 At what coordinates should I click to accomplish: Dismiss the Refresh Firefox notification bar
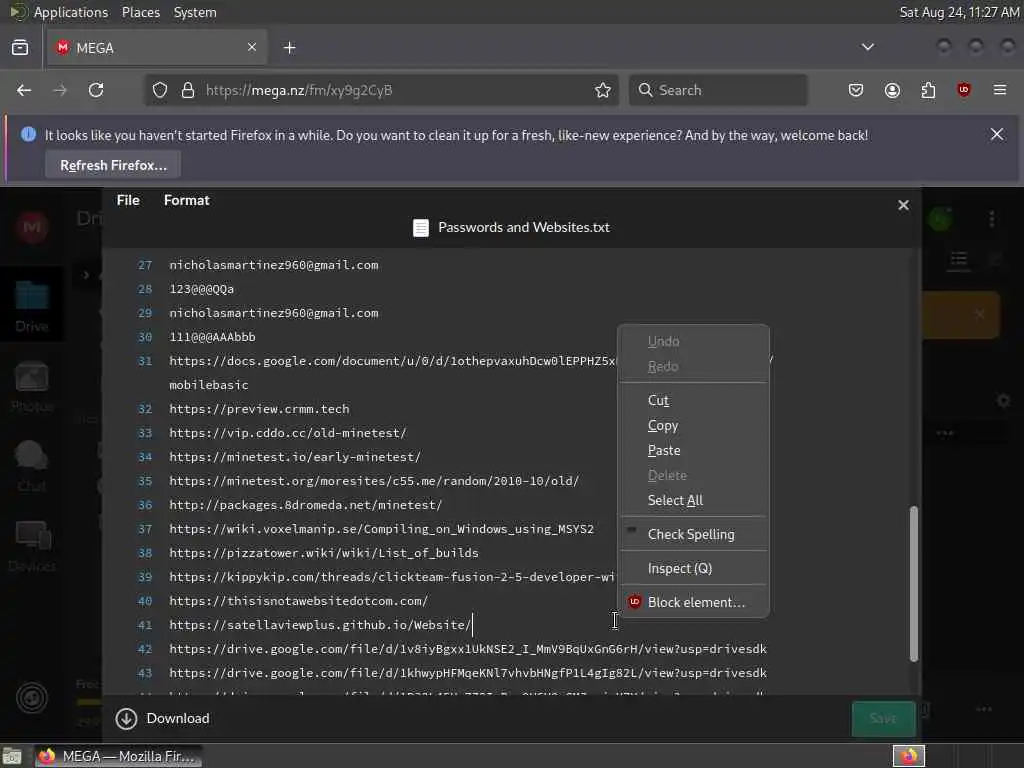pyautogui.click(x=997, y=135)
